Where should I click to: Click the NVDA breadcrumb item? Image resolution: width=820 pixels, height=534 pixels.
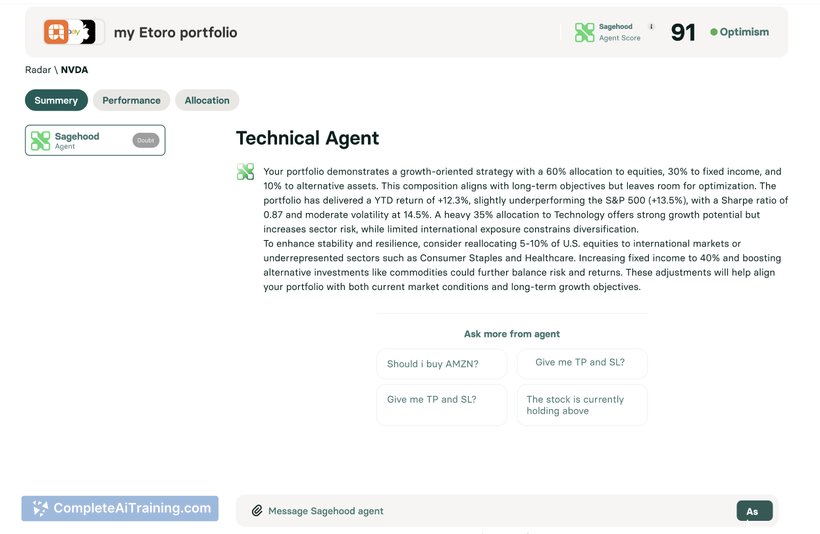click(74, 70)
